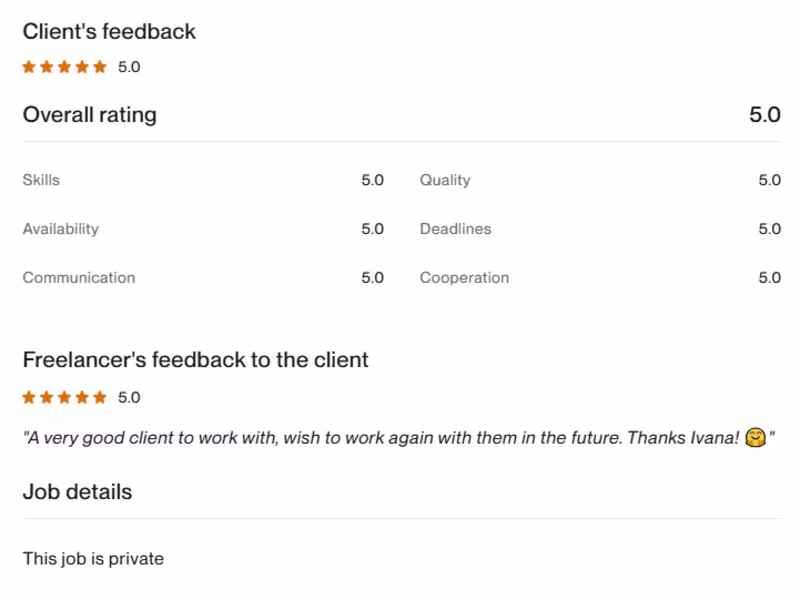Image resolution: width=800 pixels, height=600 pixels.
Task: Click first star in Freelancer's feedback rating
Action: click(x=29, y=398)
